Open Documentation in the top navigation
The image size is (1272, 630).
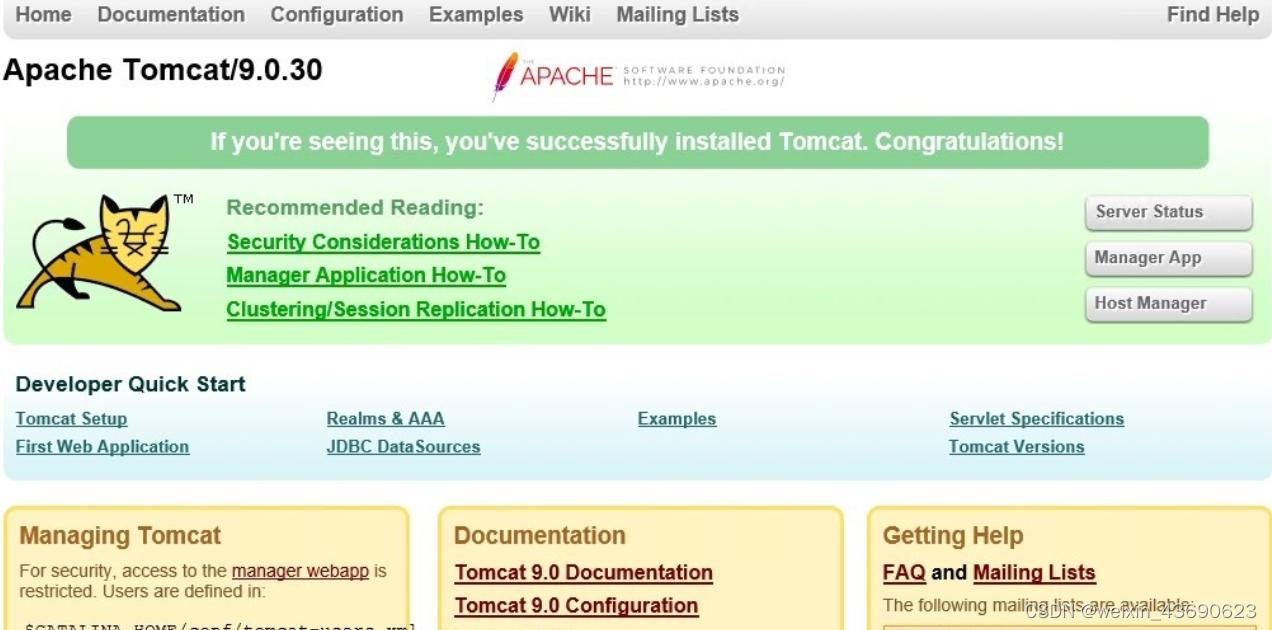tap(171, 15)
